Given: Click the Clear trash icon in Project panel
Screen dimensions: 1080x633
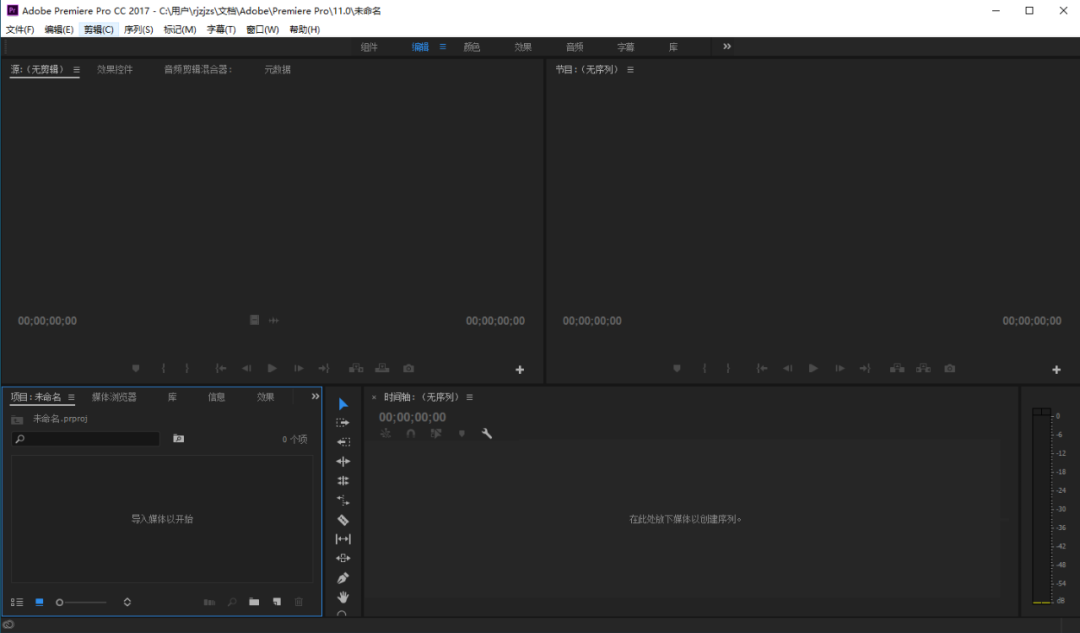Looking at the screenshot, I should point(299,602).
